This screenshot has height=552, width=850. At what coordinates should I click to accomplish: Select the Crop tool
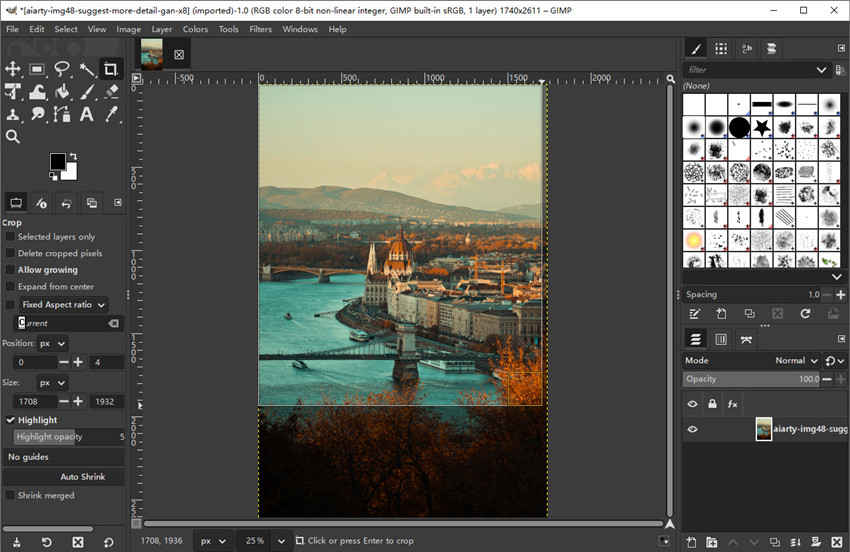click(x=111, y=69)
